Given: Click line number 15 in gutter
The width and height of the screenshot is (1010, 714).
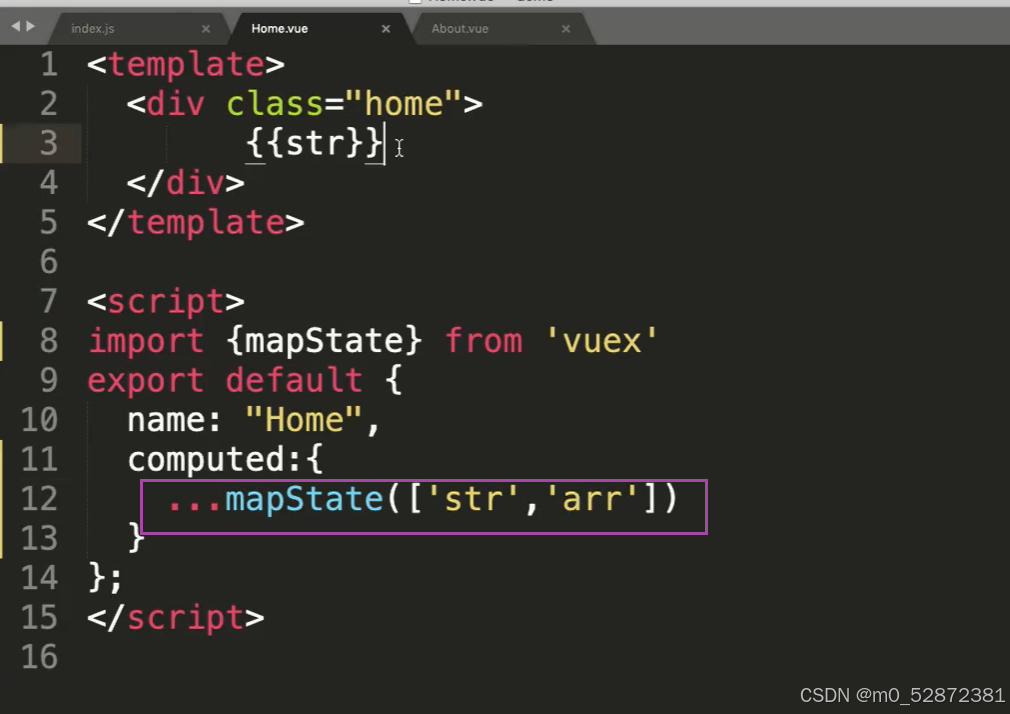Looking at the screenshot, I should pyautogui.click(x=39, y=617).
